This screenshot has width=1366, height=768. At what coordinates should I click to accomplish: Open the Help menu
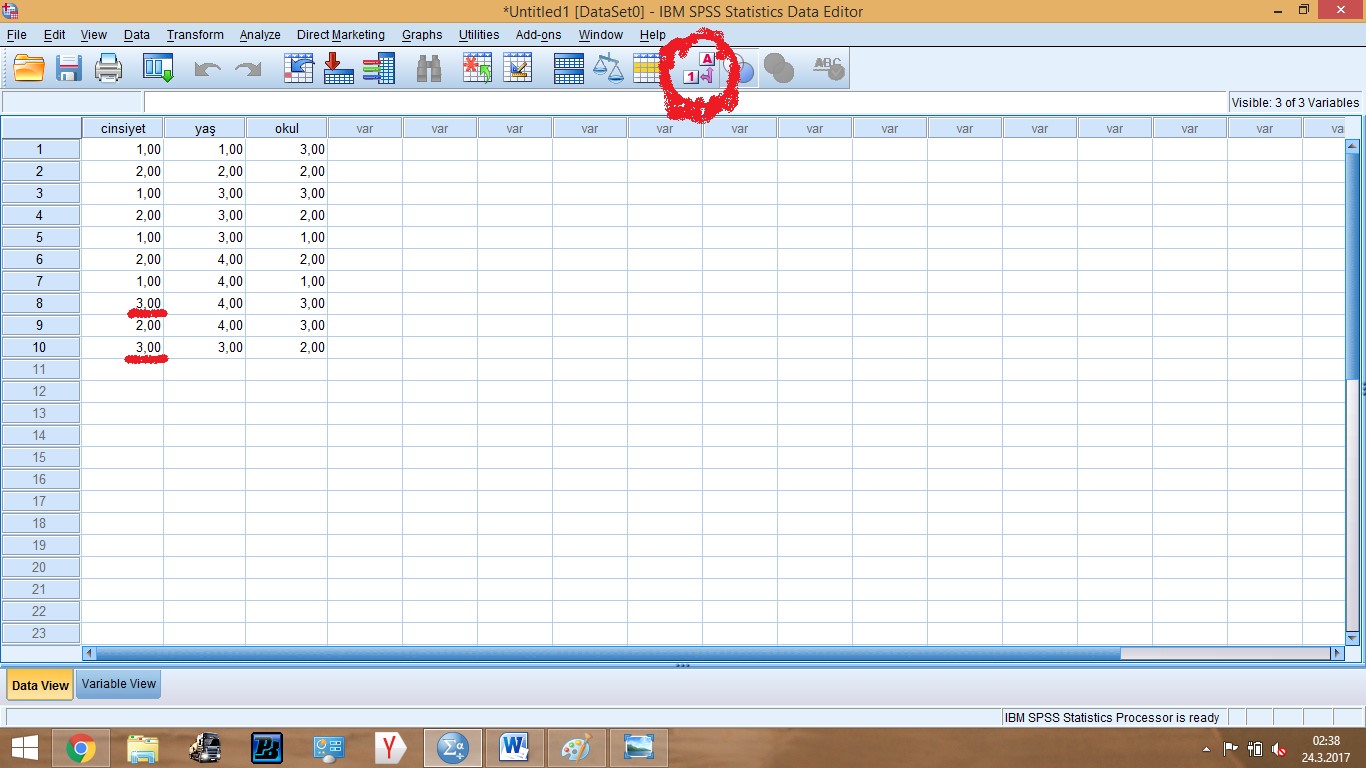coord(652,35)
